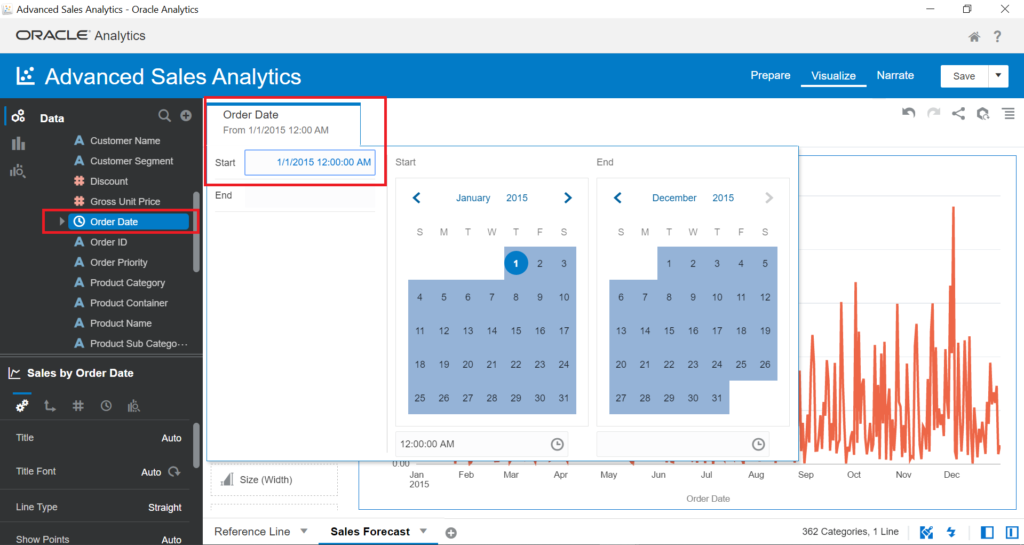This screenshot has width=1024, height=545.
Task: Open the refresh data settings icon
Action: pyautogui.click(x=983, y=114)
